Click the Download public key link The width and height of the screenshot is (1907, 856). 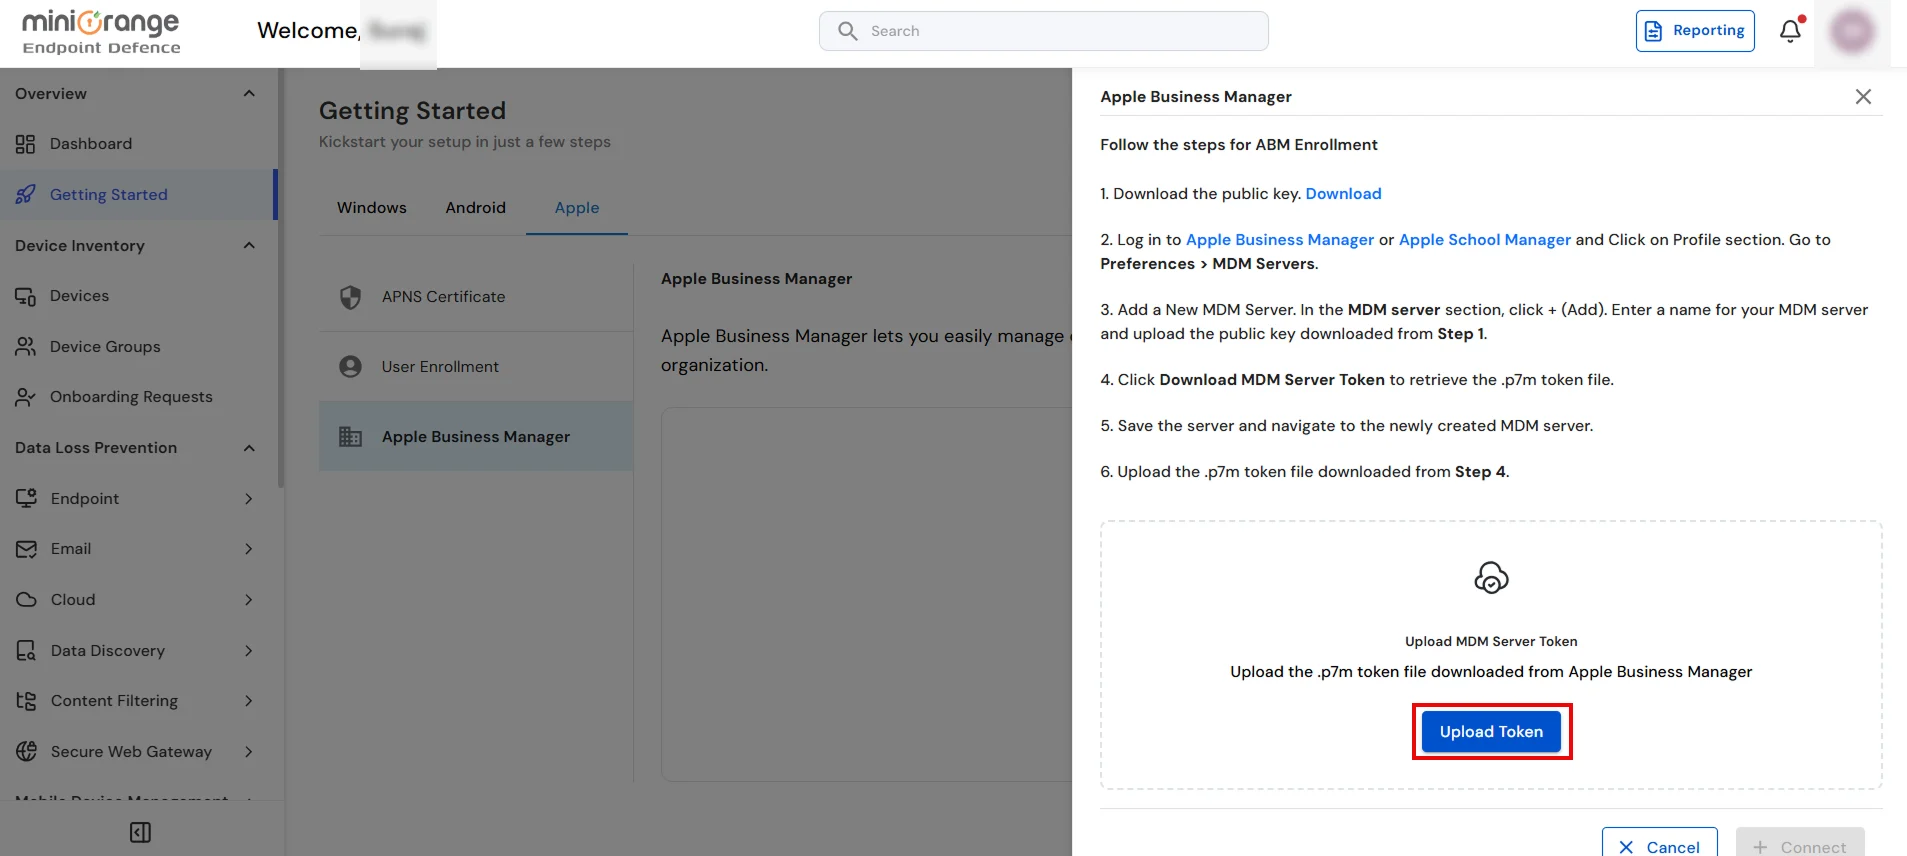tap(1343, 194)
